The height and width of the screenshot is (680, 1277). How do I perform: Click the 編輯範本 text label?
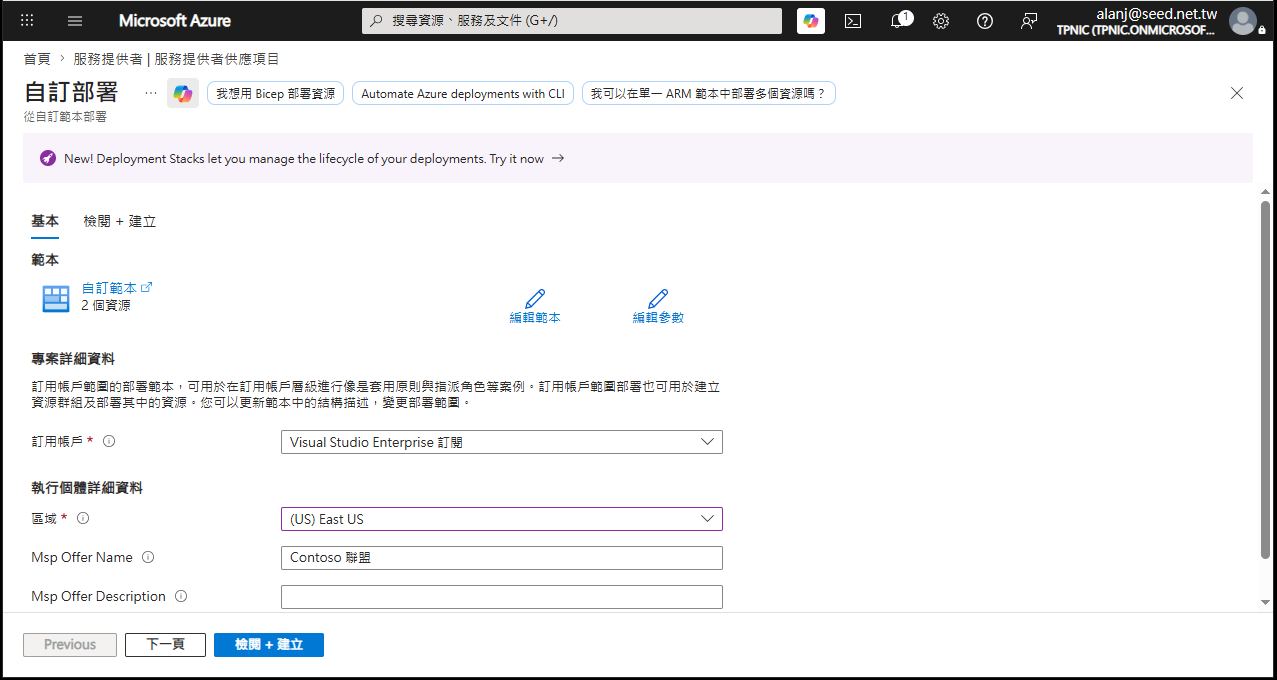535,318
